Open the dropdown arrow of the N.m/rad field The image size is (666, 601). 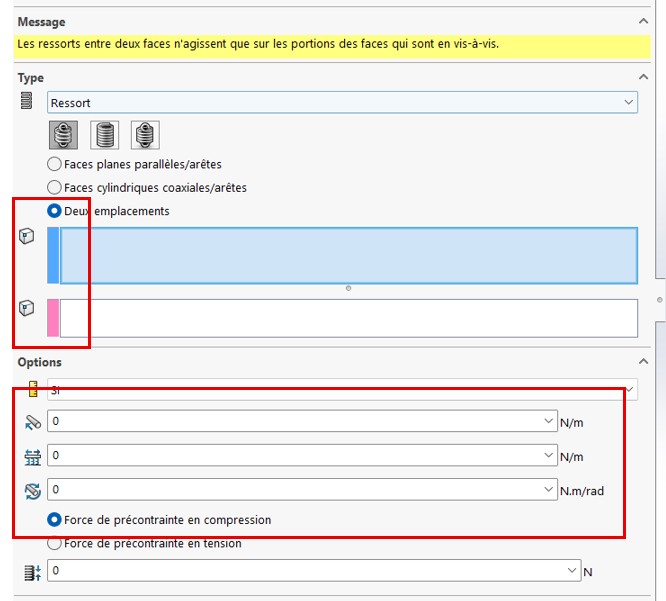(548, 490)
